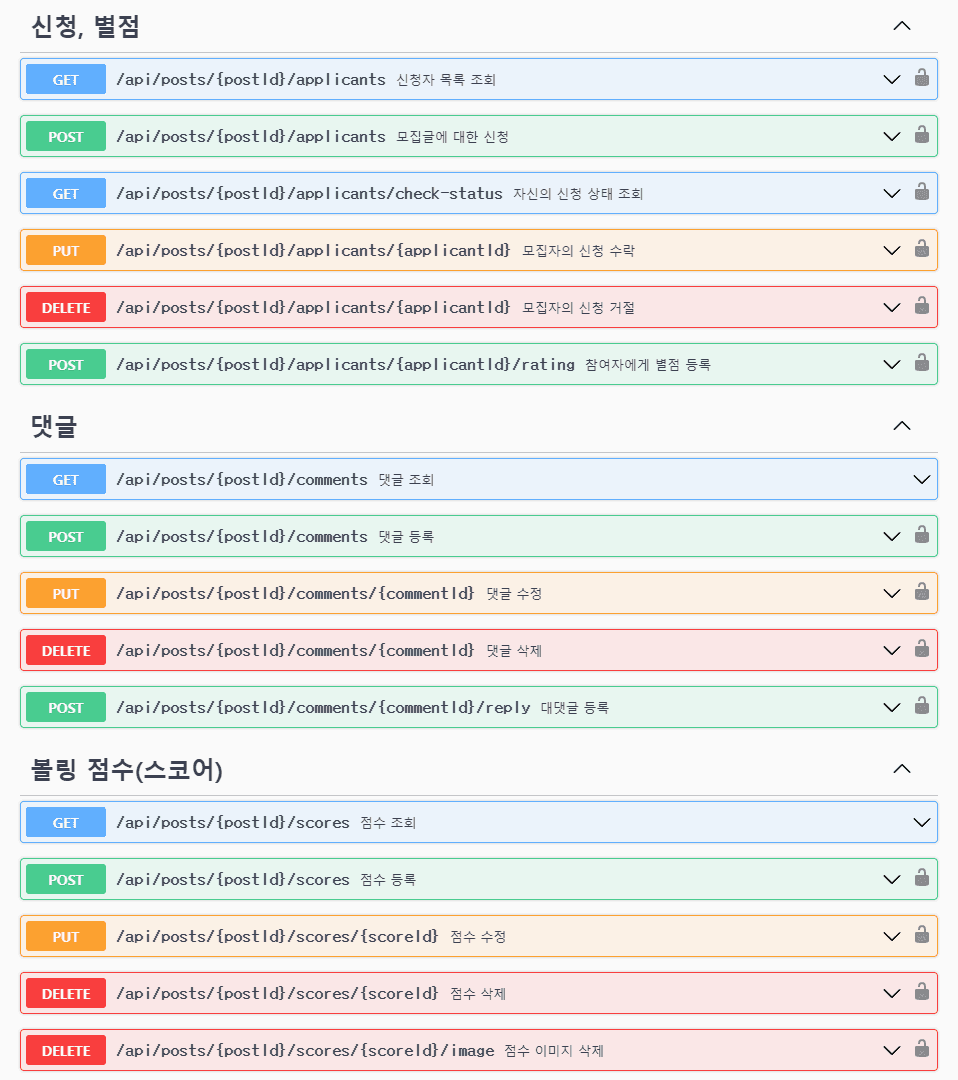958x1080 pixels.
Task: Click GET badge for 신청자 목록 조회
Action: pyautogui.click(x=66, y=79)
